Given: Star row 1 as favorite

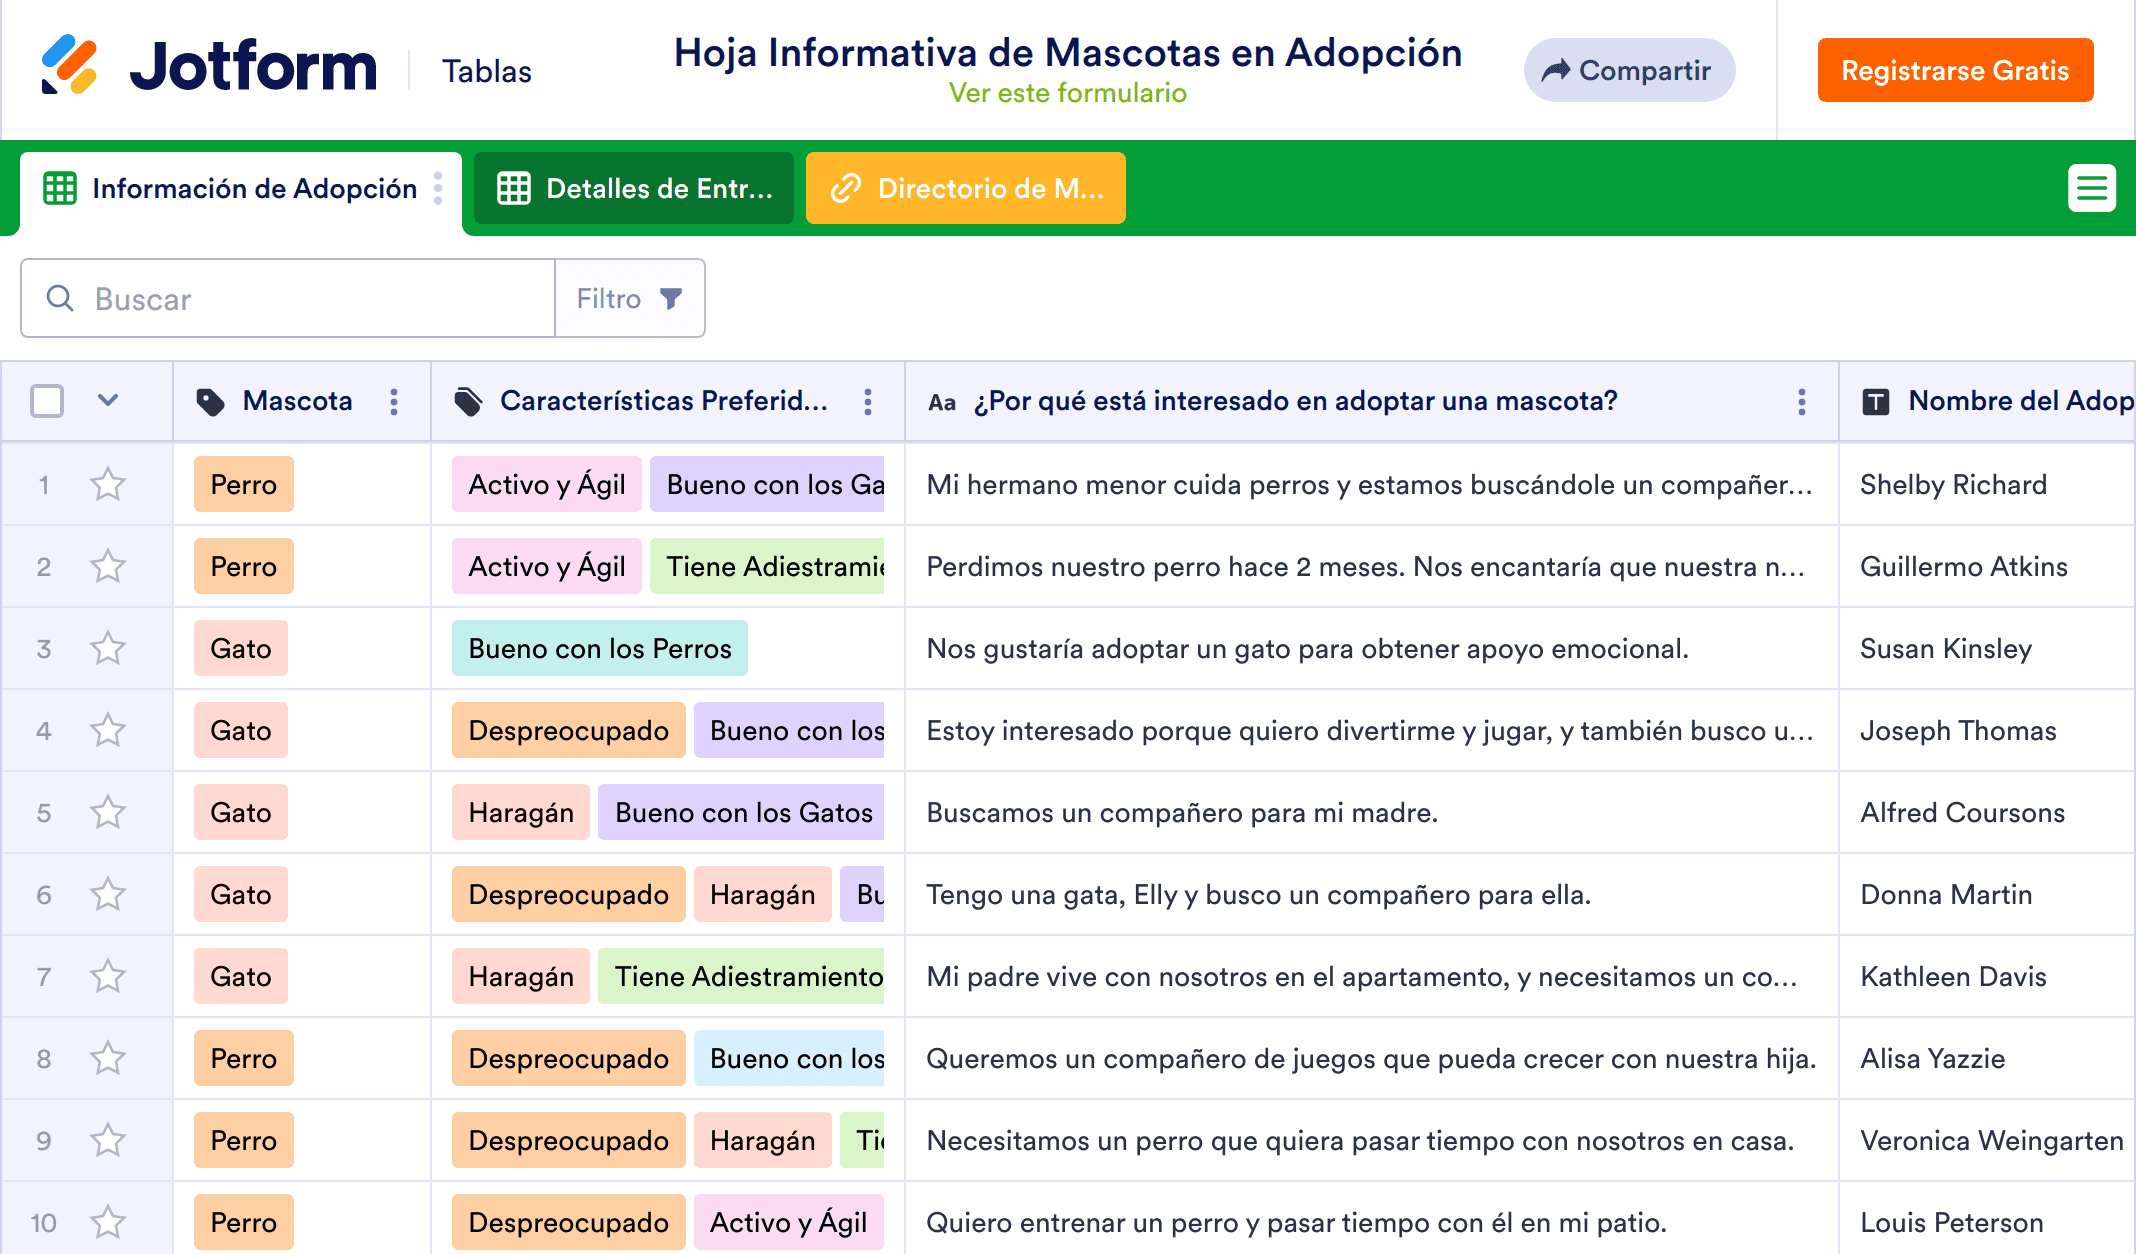Looking at the screenshot, I should (108, 485).
